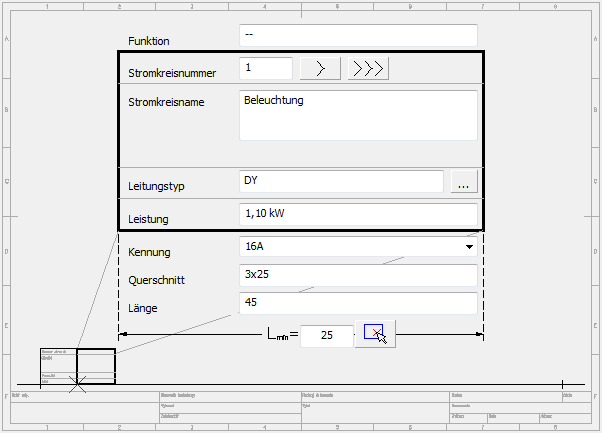Focus the Stromkreisnummer field with value 1

coord(266,68)
